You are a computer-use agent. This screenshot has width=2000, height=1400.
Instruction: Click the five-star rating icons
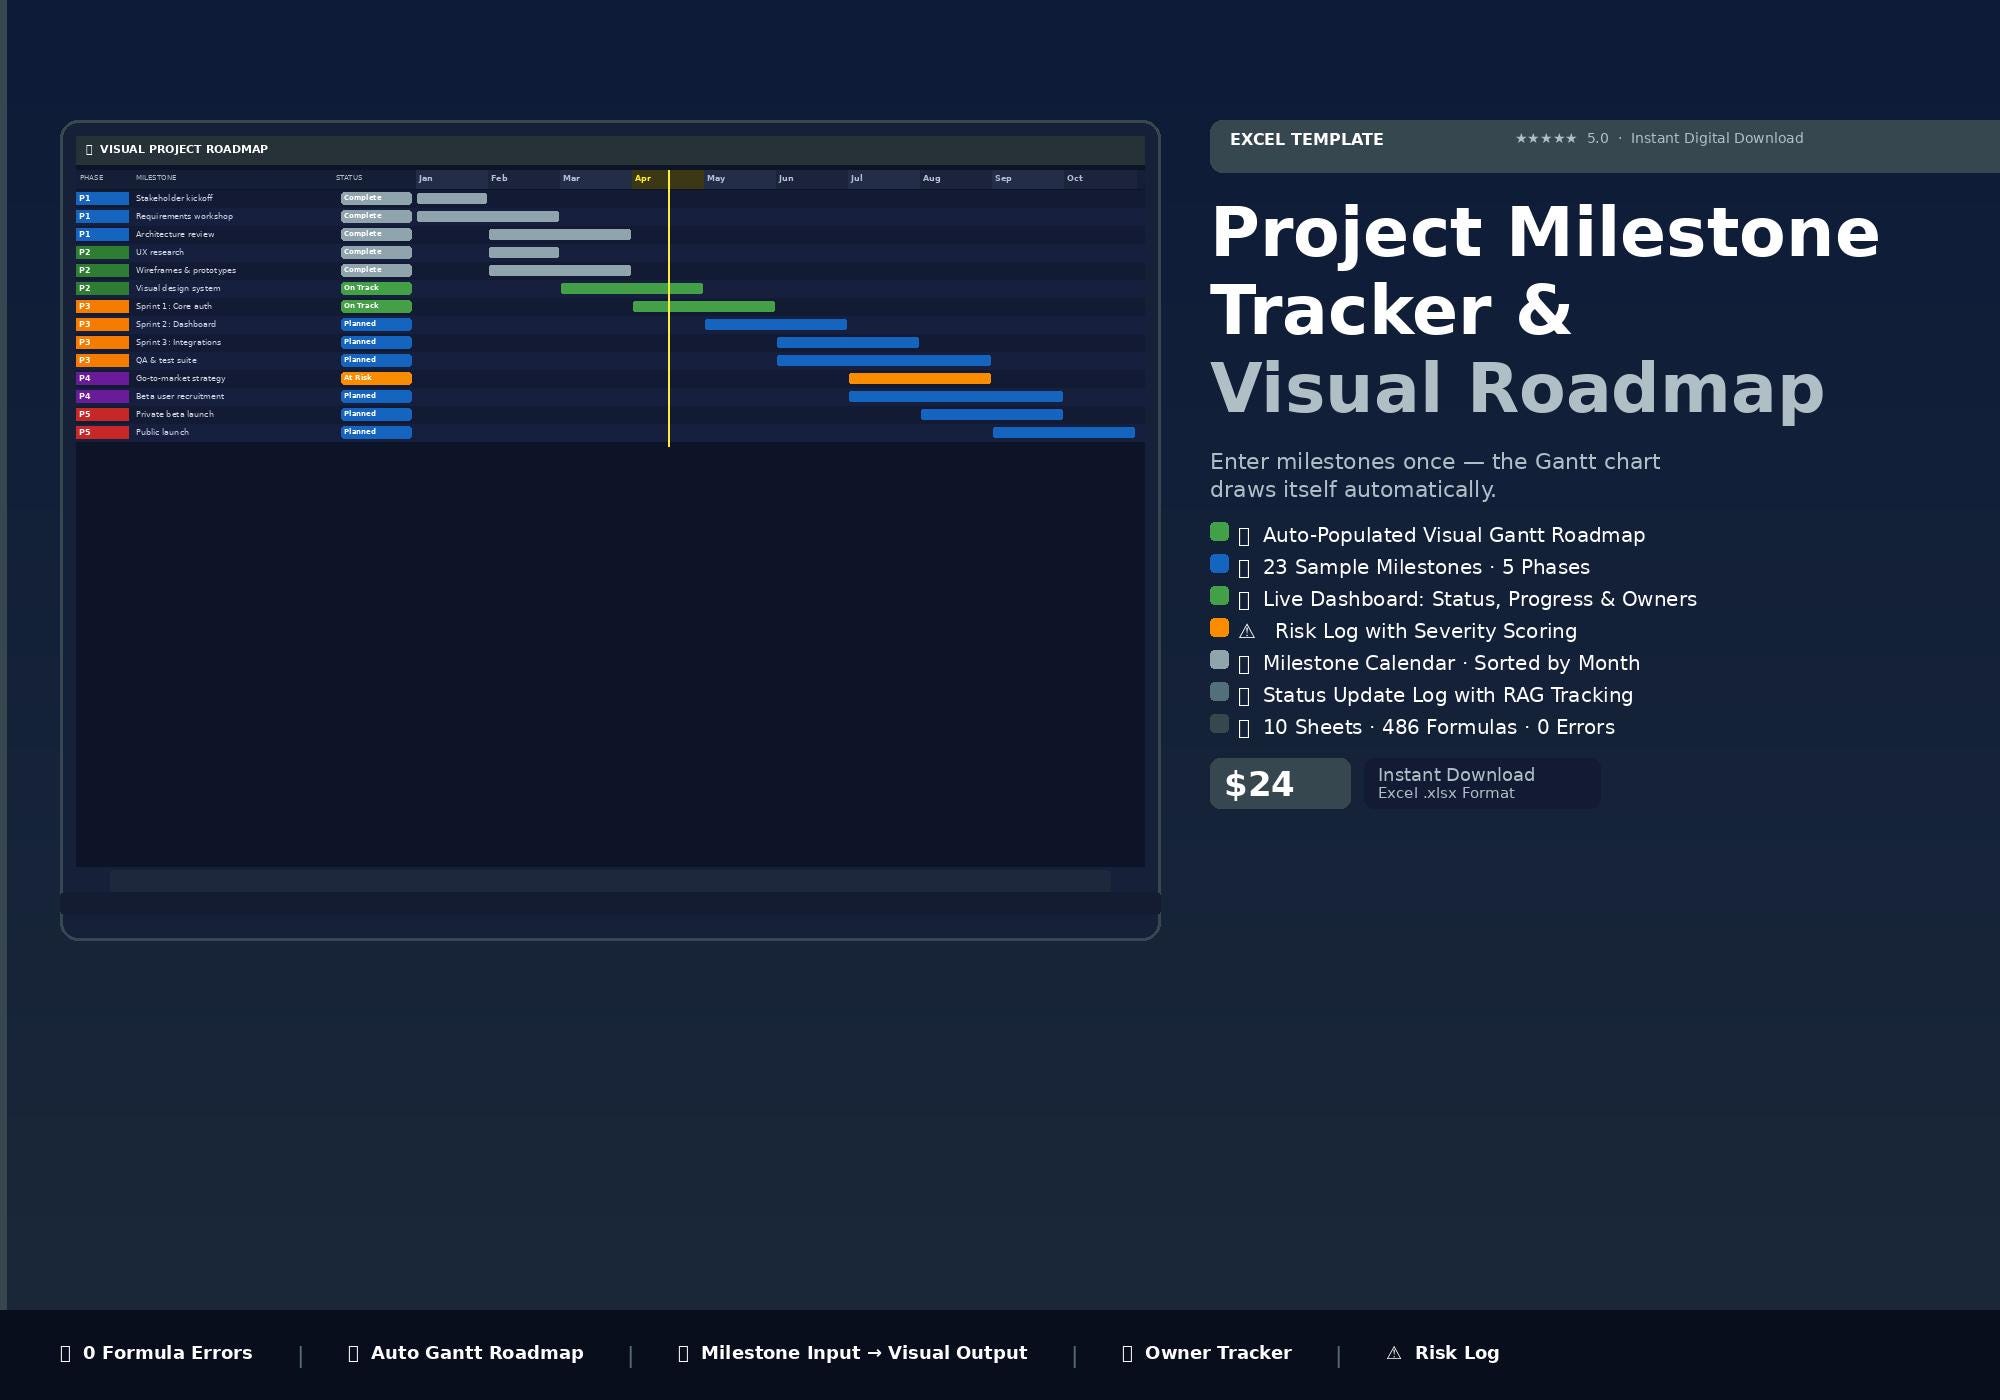tap(1546, 139)
